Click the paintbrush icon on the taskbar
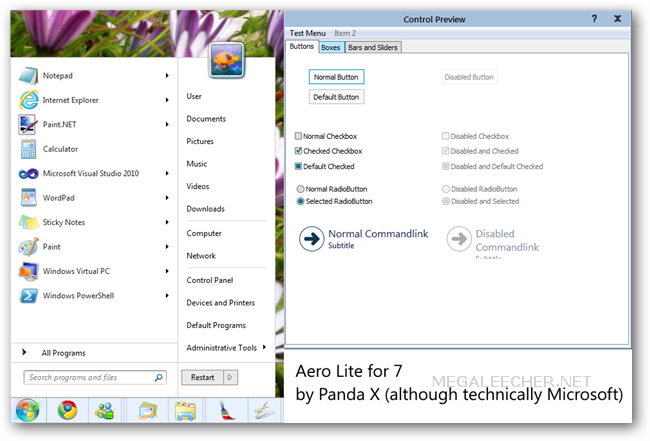 coord(227,411)
